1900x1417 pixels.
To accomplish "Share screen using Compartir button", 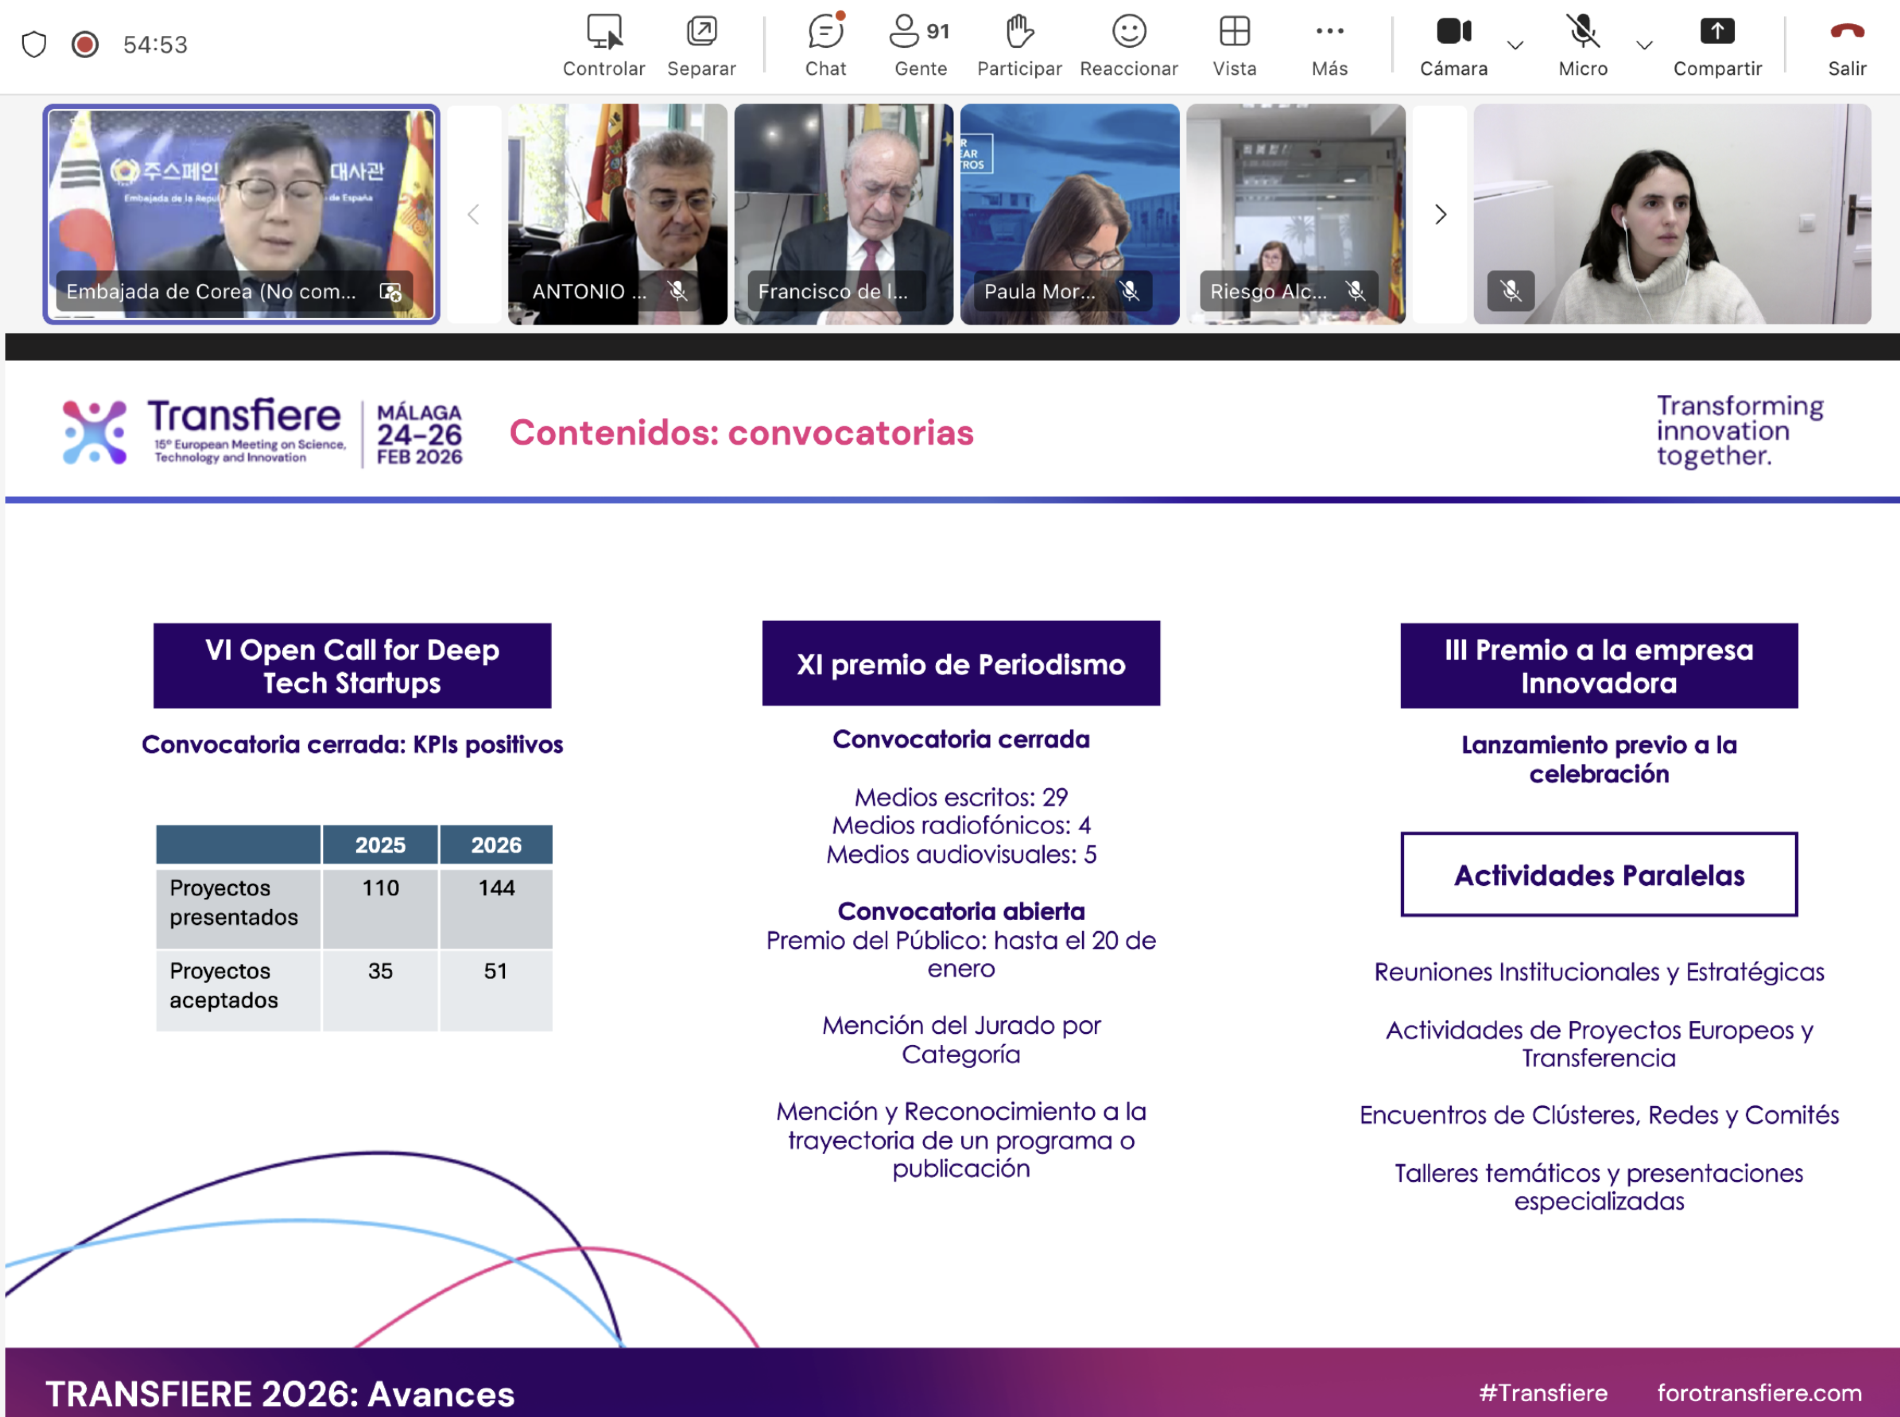I will click(1717, 45).
